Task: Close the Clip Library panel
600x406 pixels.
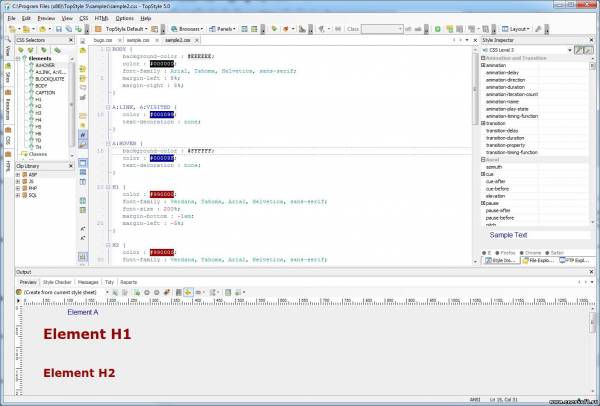Action: pos(71,166)
